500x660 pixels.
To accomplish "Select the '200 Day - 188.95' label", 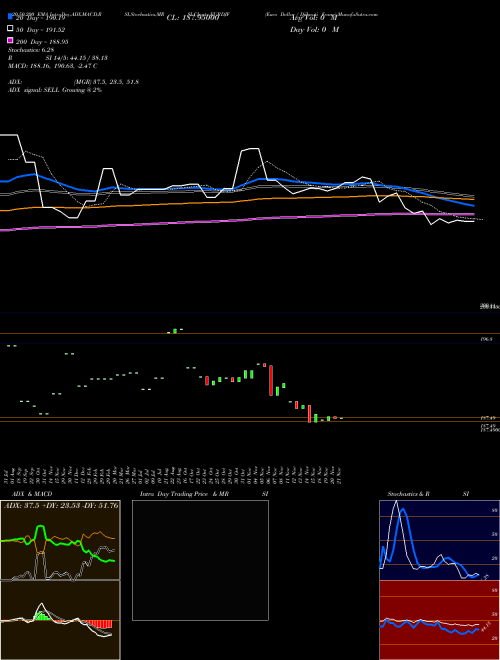I will pos(42,42).
